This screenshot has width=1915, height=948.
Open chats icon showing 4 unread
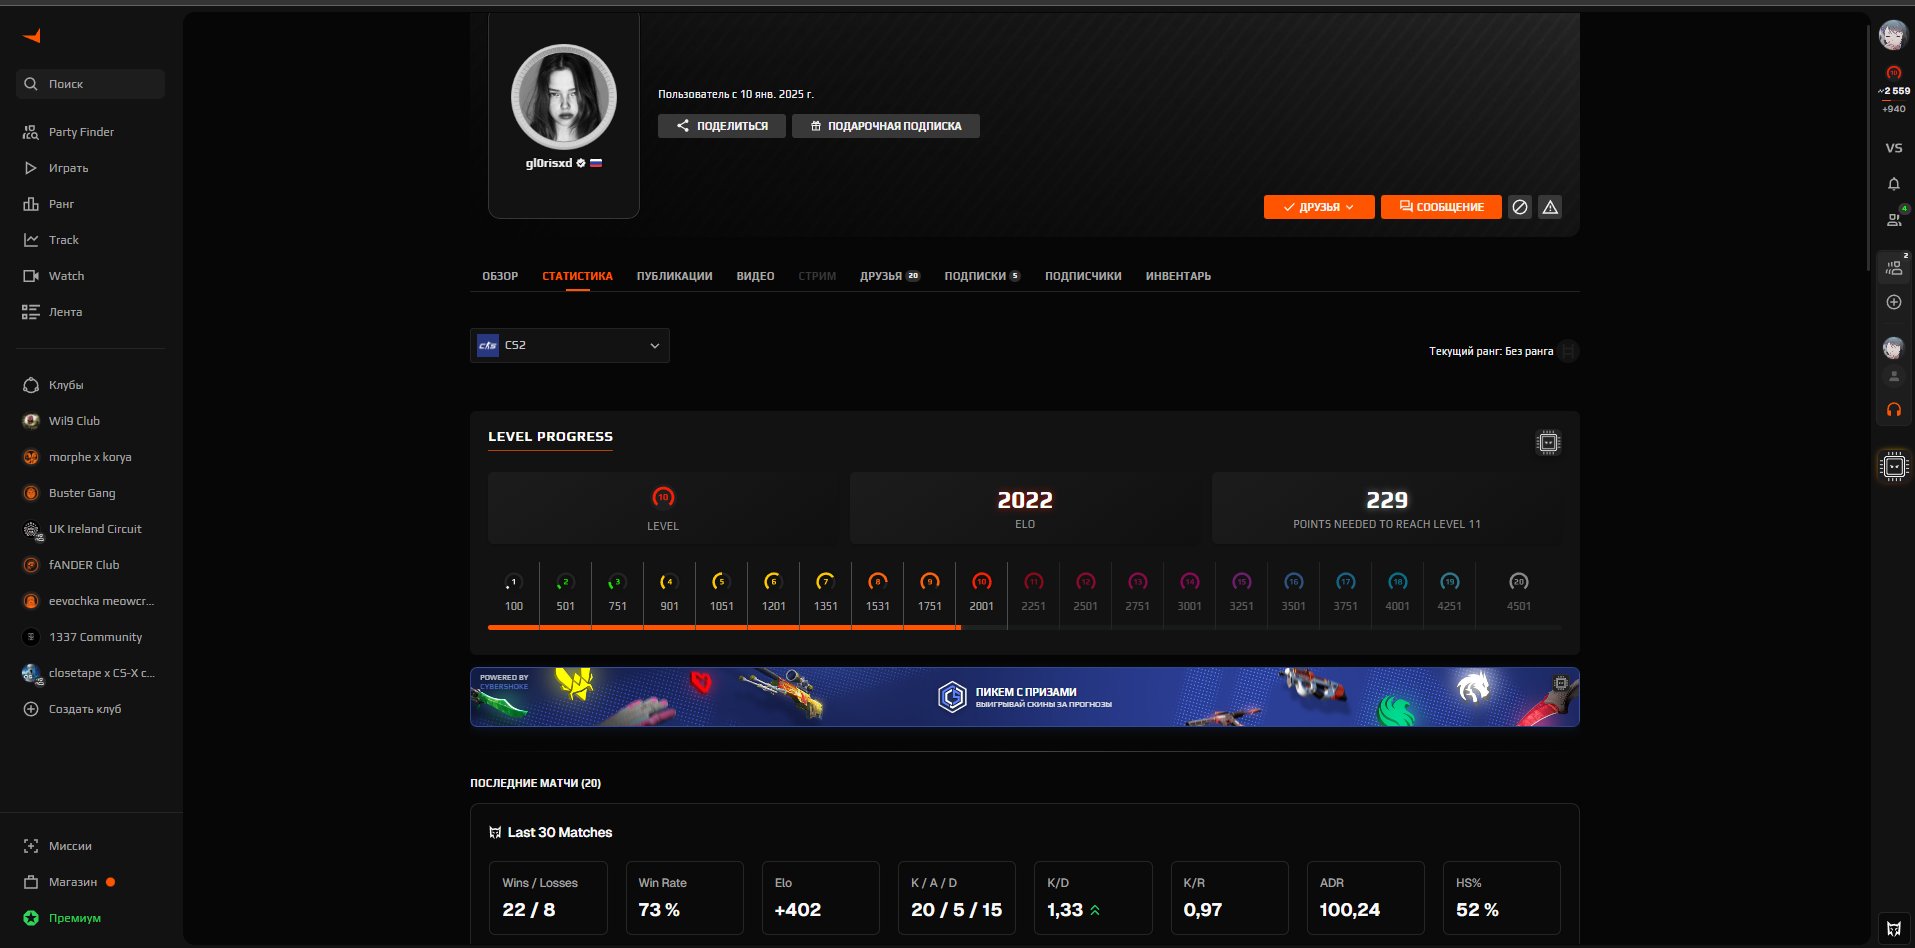[x=1893, y=219]
